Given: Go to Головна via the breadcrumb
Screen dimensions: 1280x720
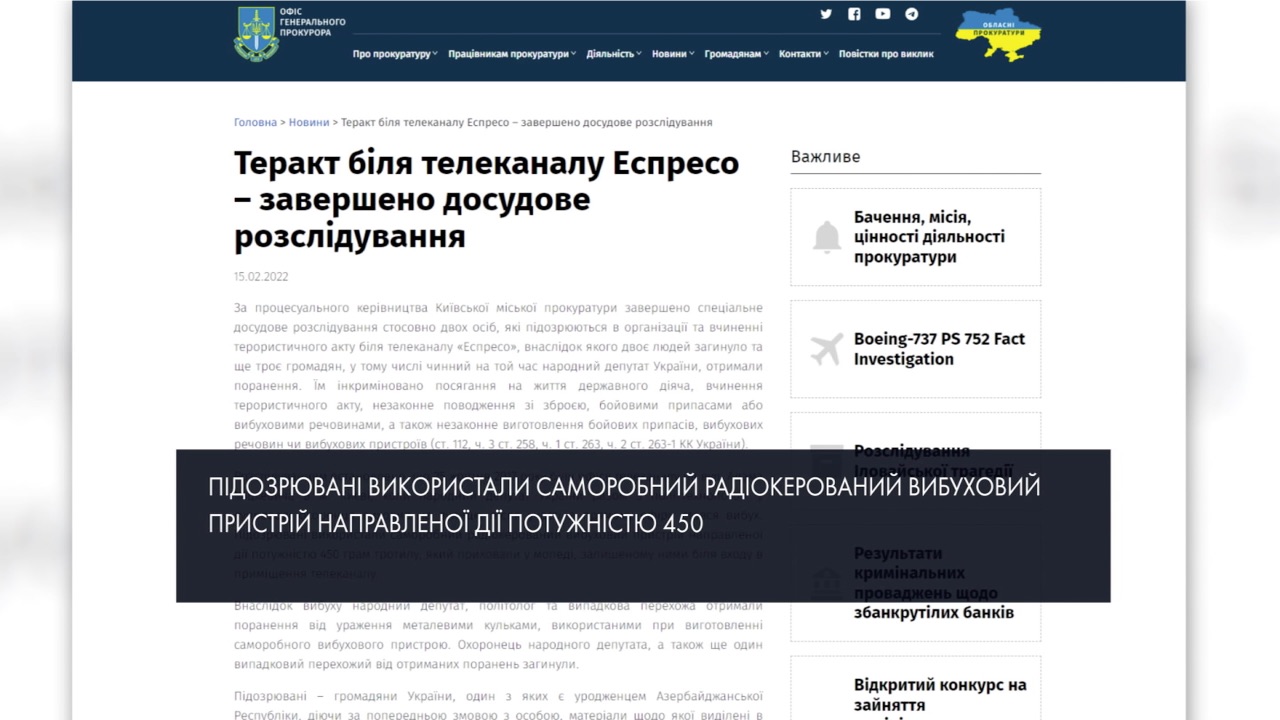Looking at the screenshot, I should pyautogui.click(x=255, y=122).
